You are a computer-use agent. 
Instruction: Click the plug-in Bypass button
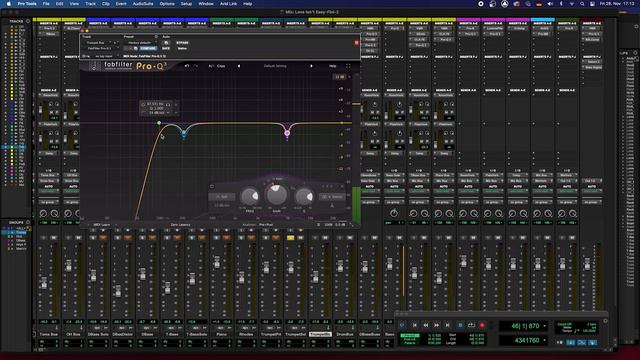[182, 42]
